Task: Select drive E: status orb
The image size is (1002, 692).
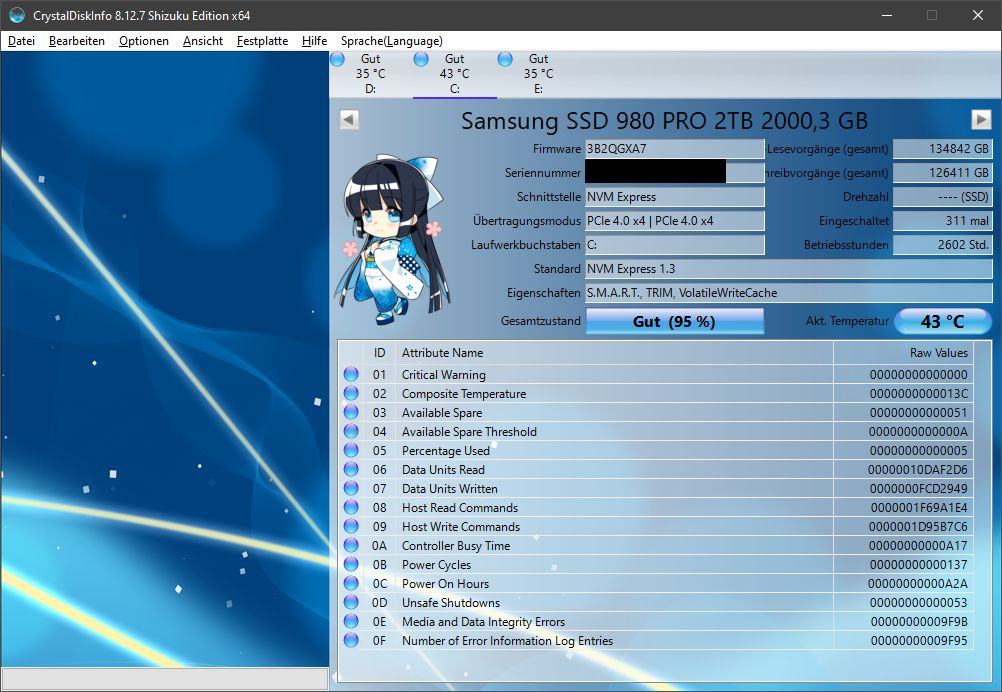Action: [x=505, y=59]
